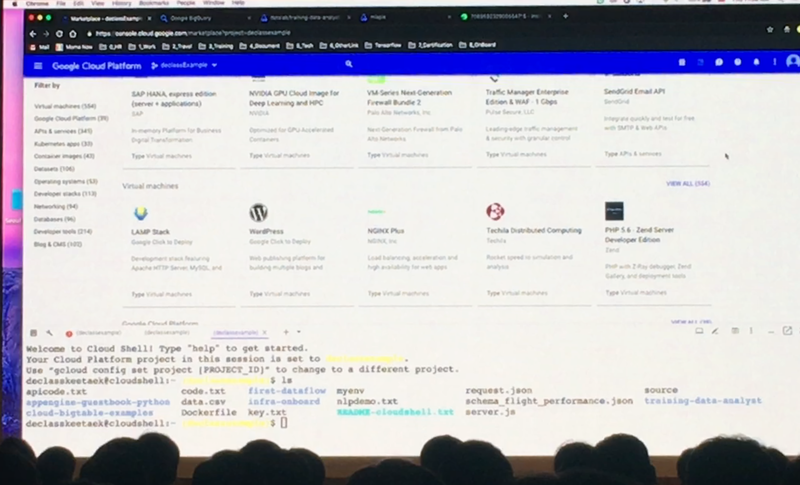800x485 pixels.
Task: Switch to the second Cloud Shell session tab
Action: [166, 333]
